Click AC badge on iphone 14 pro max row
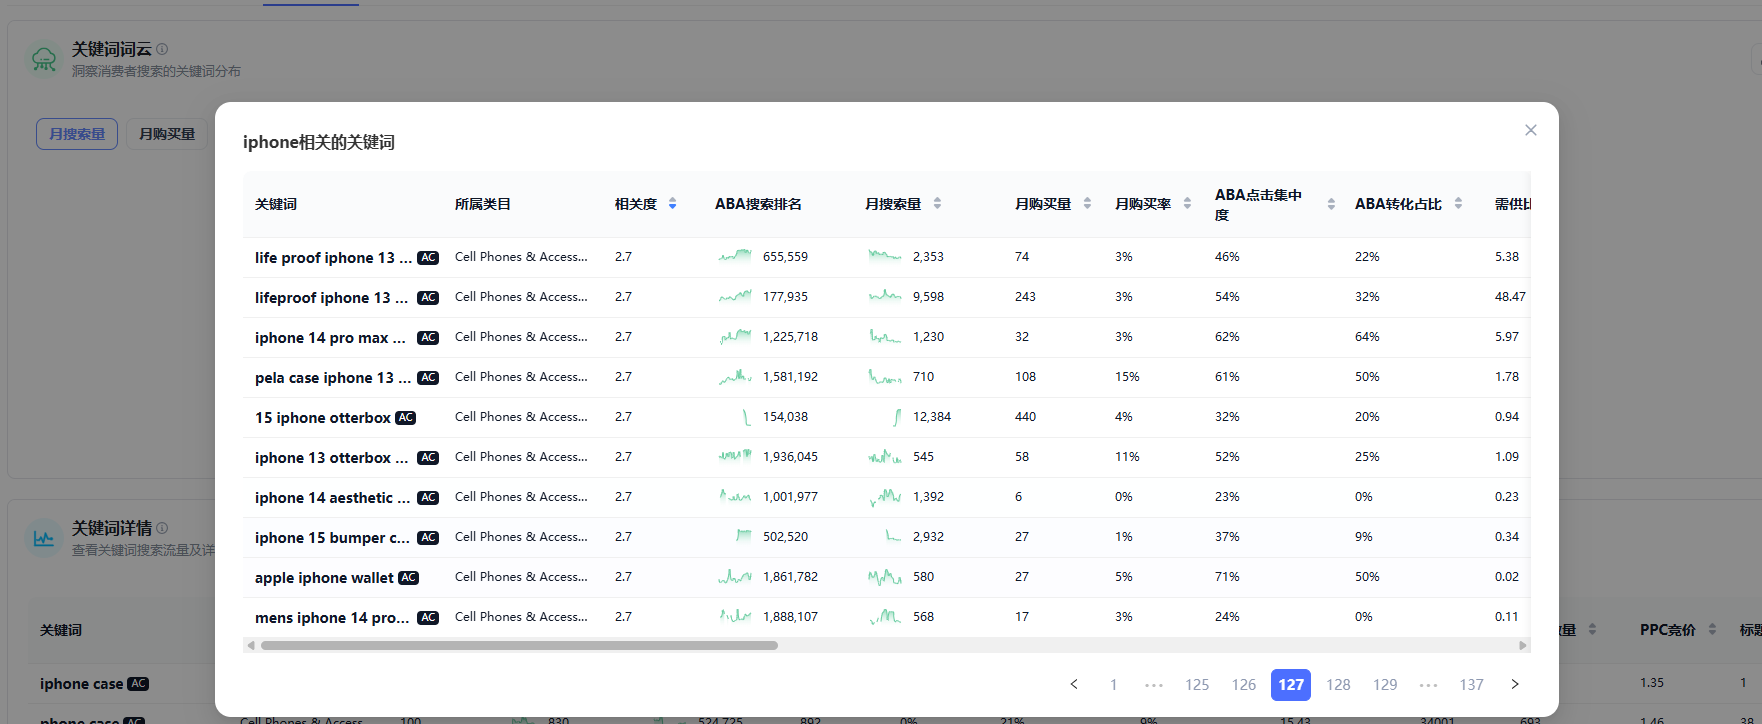 pyautogui.click(x=428, y=338)
